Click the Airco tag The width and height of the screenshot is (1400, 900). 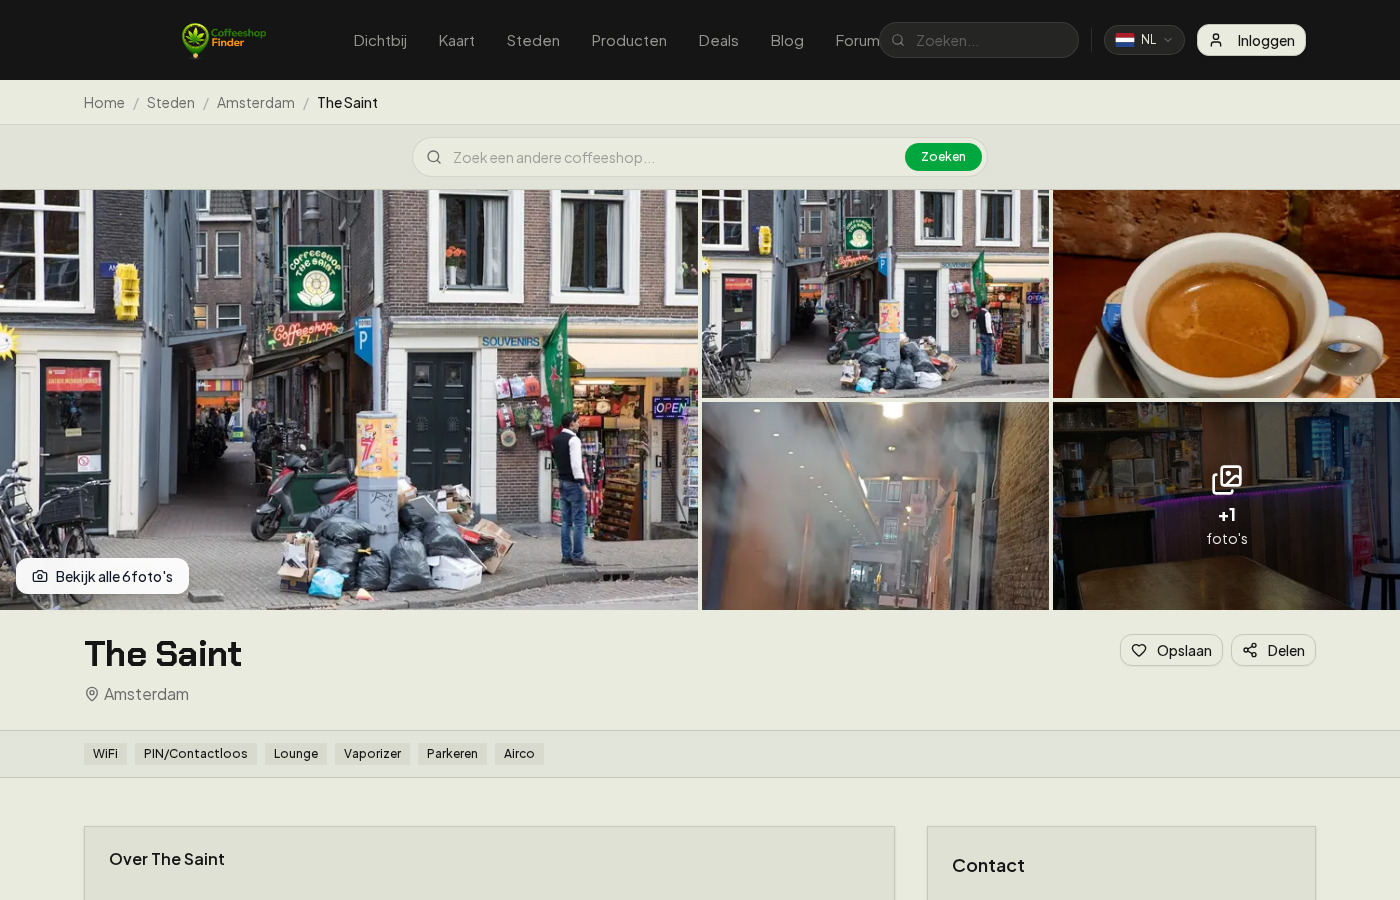519,754
